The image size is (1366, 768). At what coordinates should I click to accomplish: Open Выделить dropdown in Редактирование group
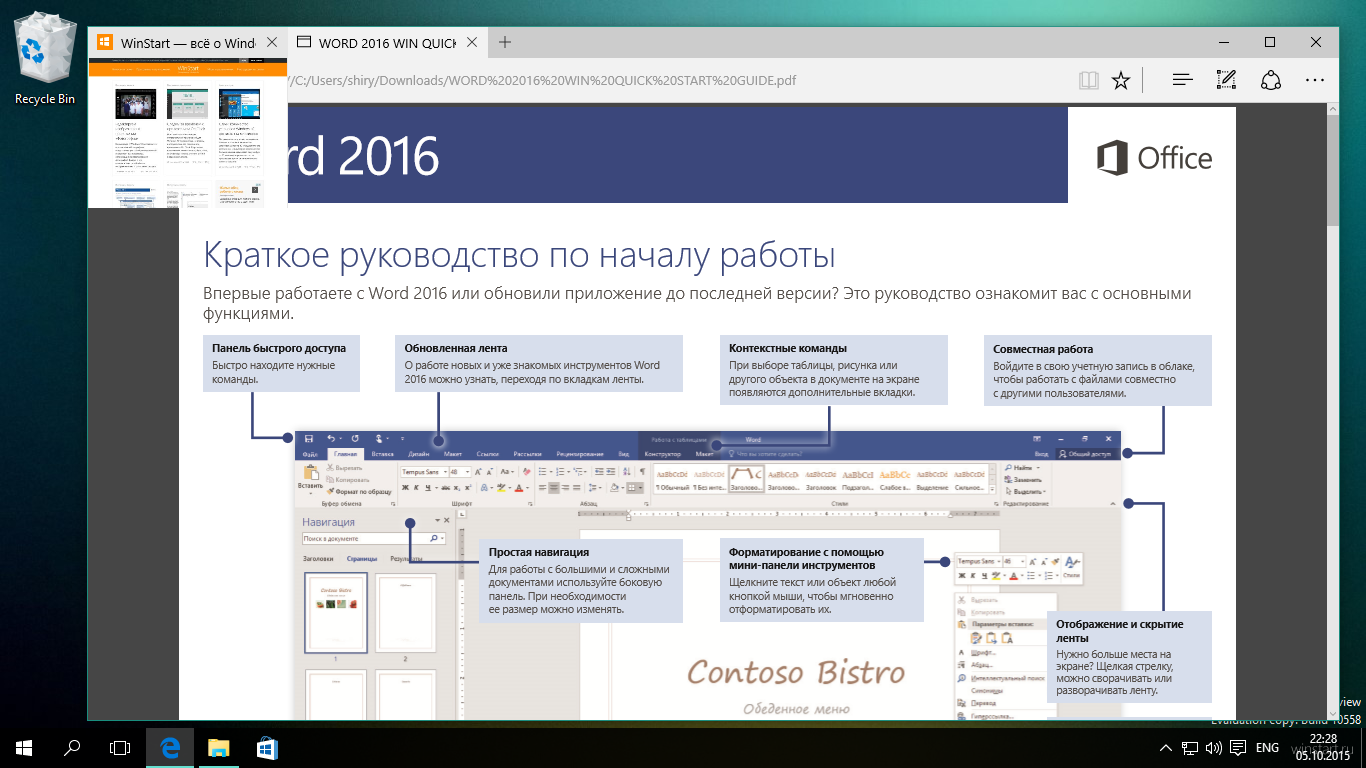click(x=1044, y=492)
